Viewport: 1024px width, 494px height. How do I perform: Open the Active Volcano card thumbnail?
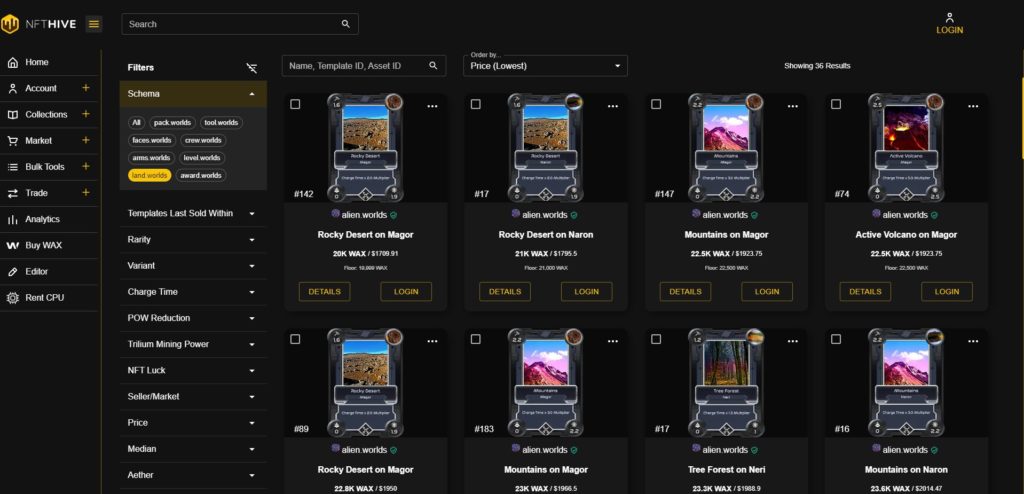906,148
